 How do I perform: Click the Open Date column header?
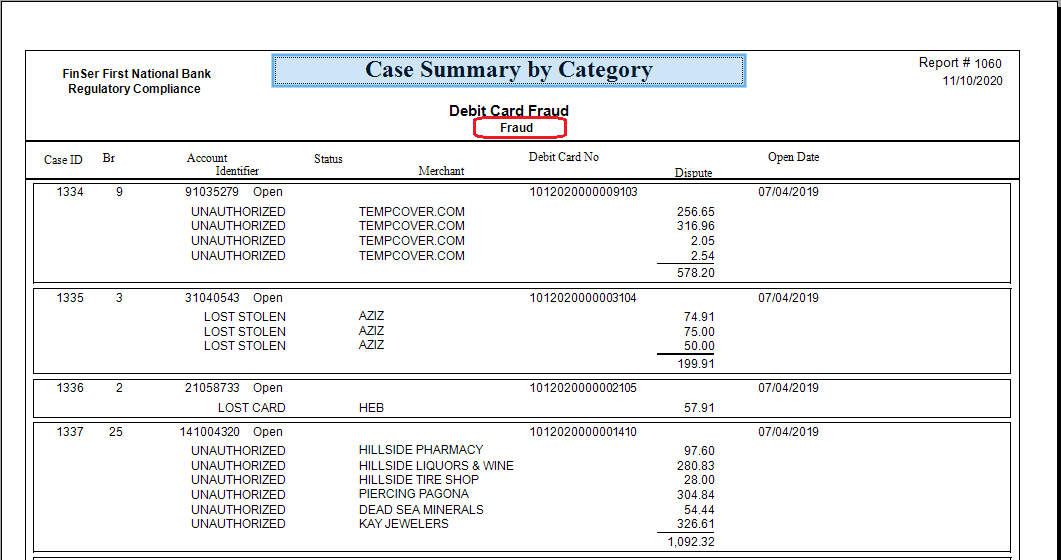pos(793,157)
